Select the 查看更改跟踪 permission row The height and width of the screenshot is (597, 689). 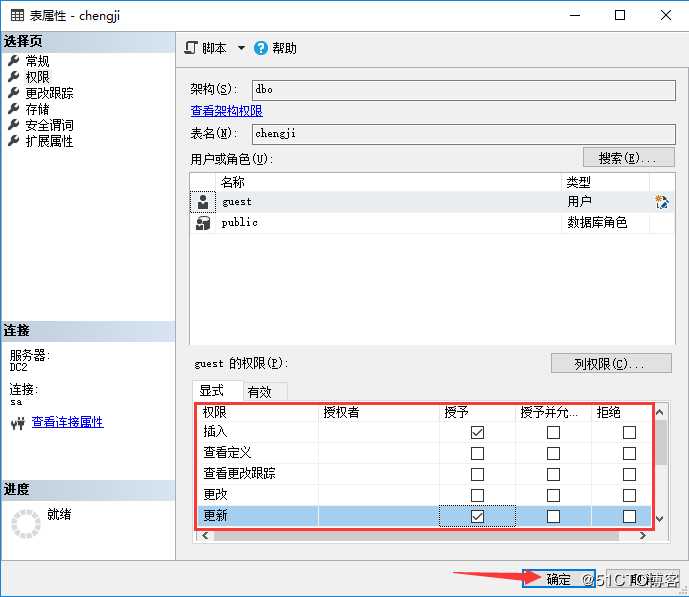point(424,474)
